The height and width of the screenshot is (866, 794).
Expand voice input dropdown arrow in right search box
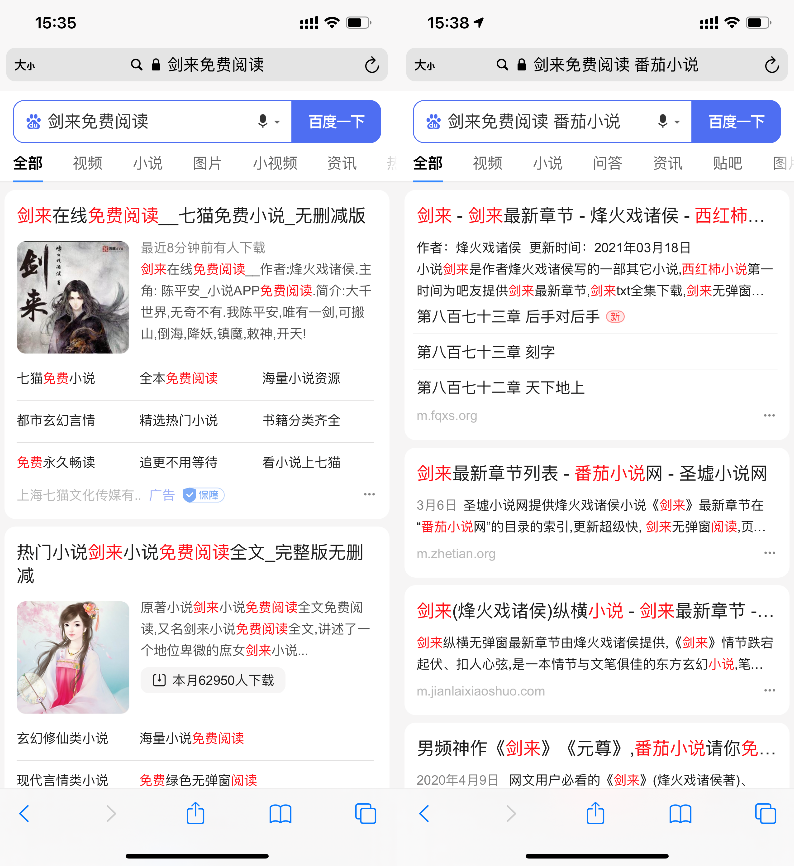(x=677, y=122)
